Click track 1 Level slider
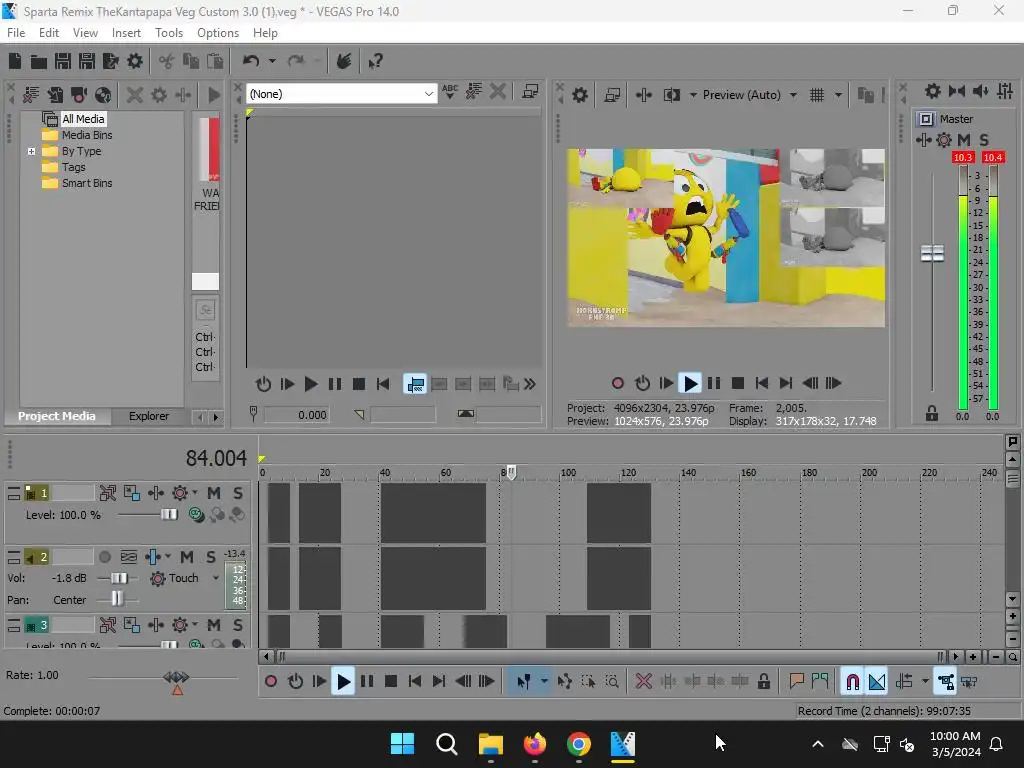This screenshot has height=768, width=1024. [169, 515]
